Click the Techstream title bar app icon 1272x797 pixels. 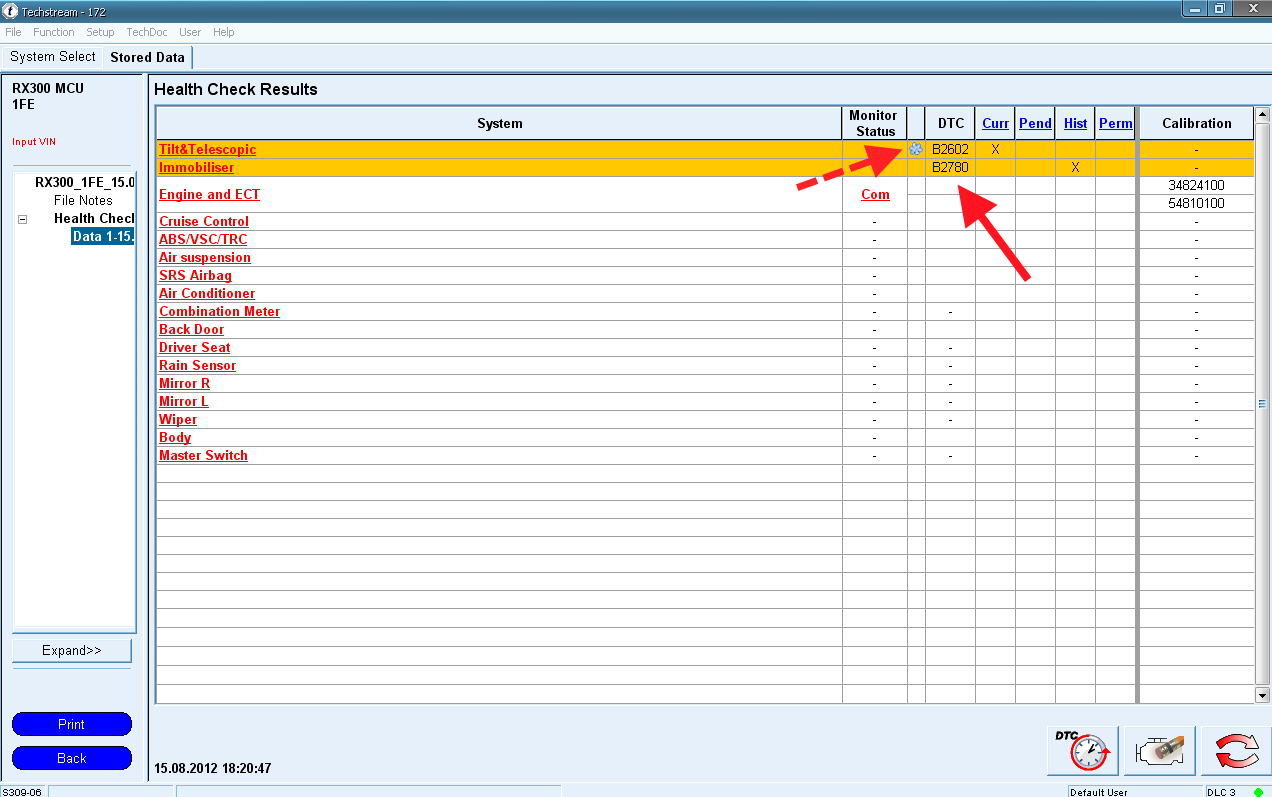point(10,11)
